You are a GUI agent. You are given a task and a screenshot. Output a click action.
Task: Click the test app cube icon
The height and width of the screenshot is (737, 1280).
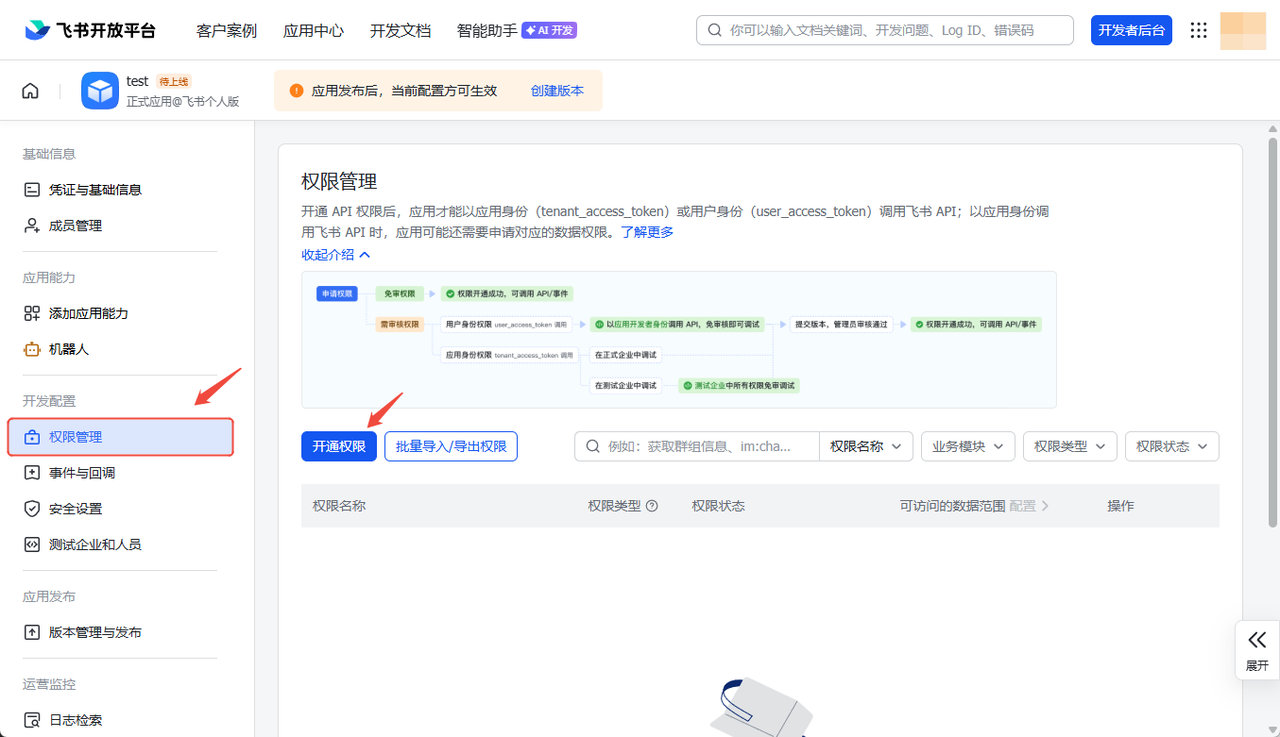pyautogui.click(x=100, y=91)
